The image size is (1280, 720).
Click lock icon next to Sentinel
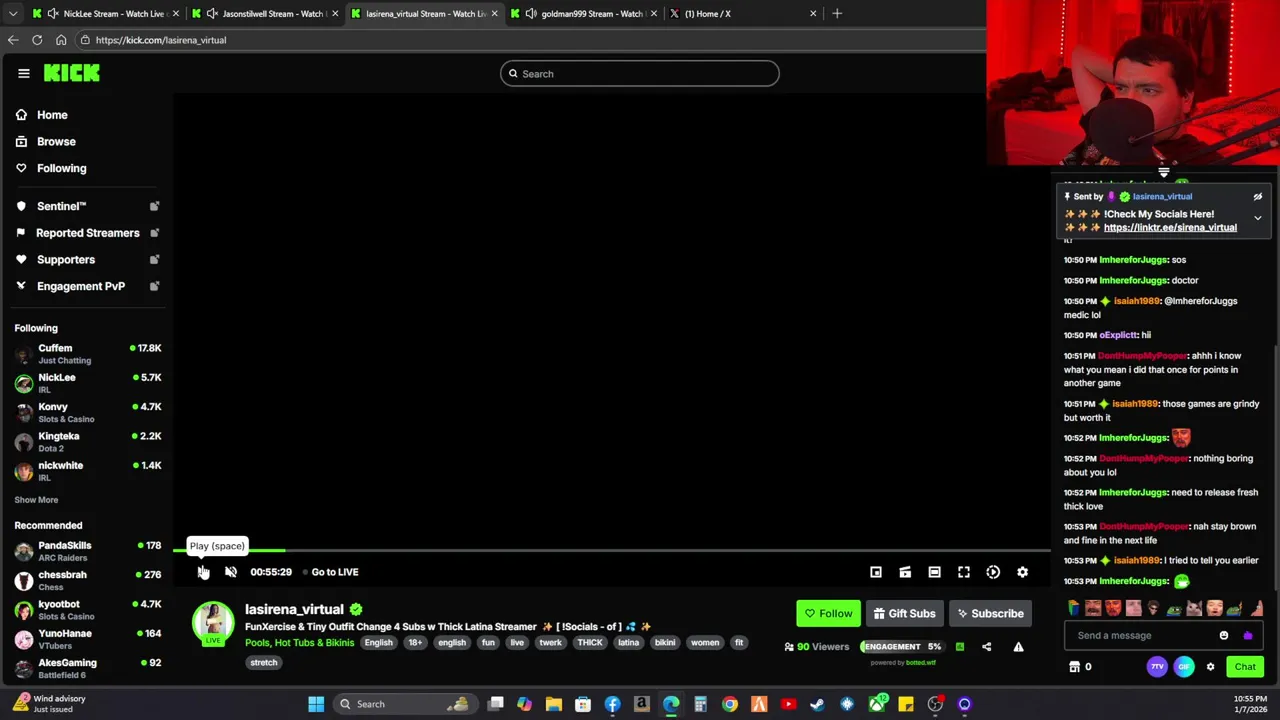pos(154,206)
